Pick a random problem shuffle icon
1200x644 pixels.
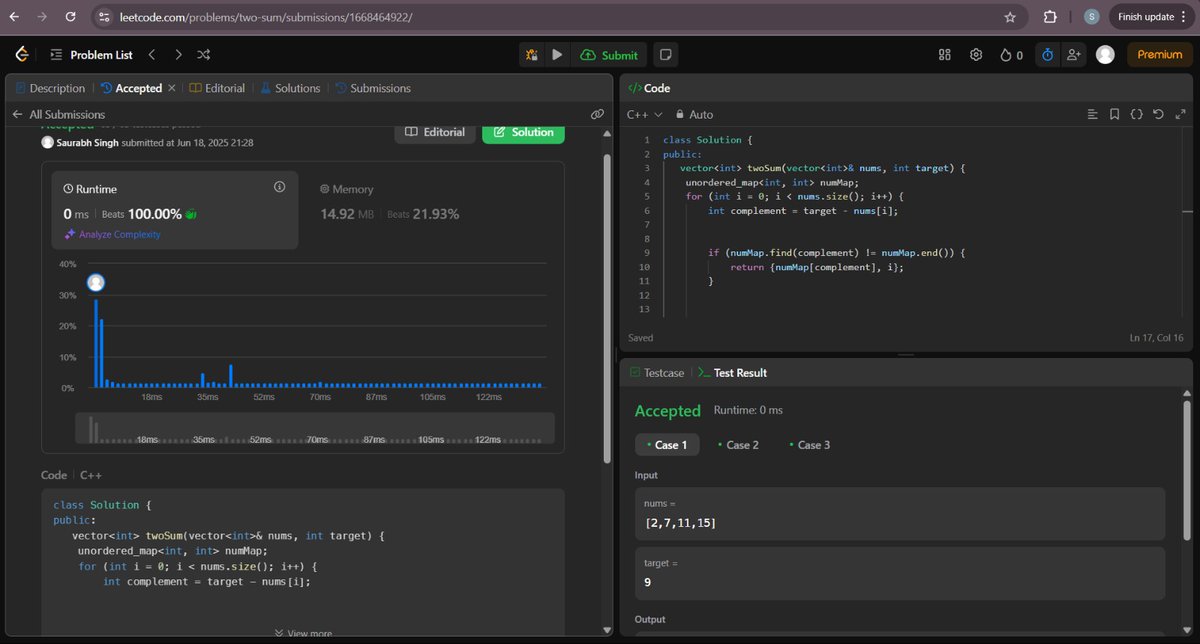click(x=204, y=55)
